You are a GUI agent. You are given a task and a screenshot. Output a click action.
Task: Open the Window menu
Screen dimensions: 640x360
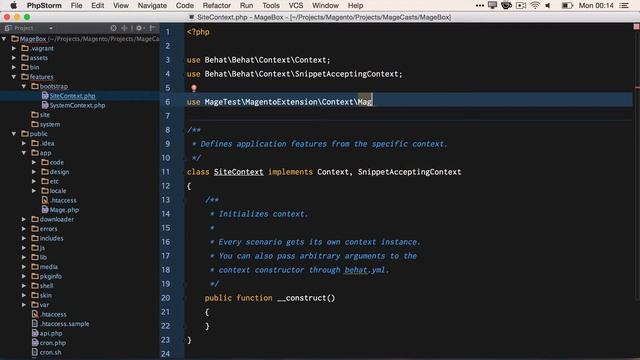[325, 5]
